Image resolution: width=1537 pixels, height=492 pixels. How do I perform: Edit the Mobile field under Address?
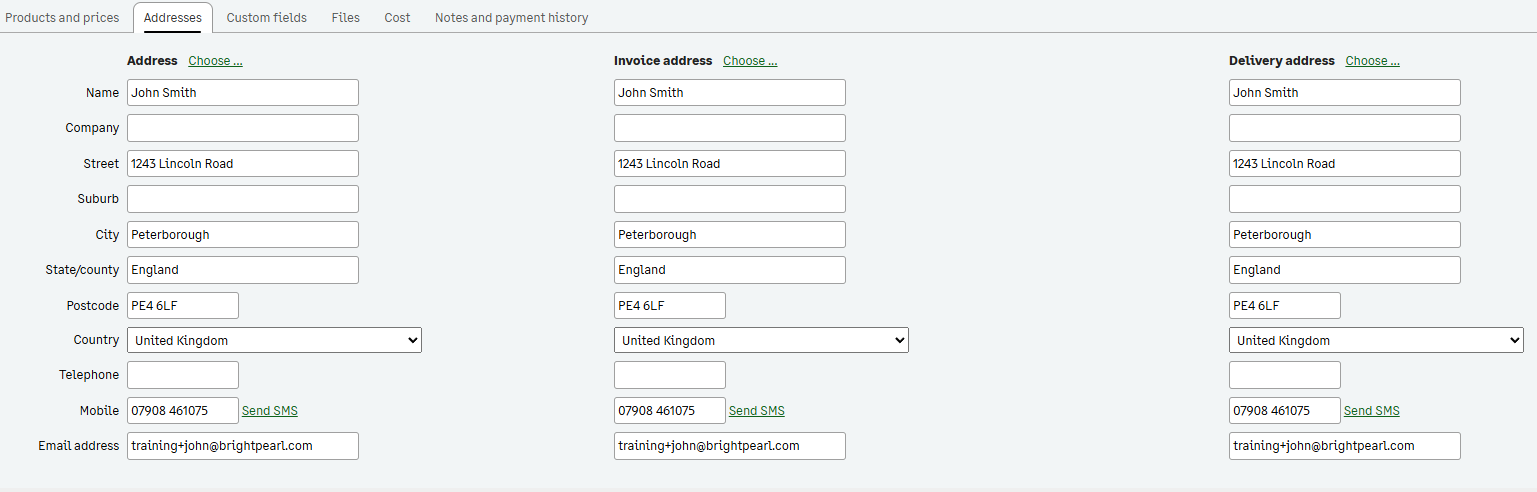pos(183,411)
